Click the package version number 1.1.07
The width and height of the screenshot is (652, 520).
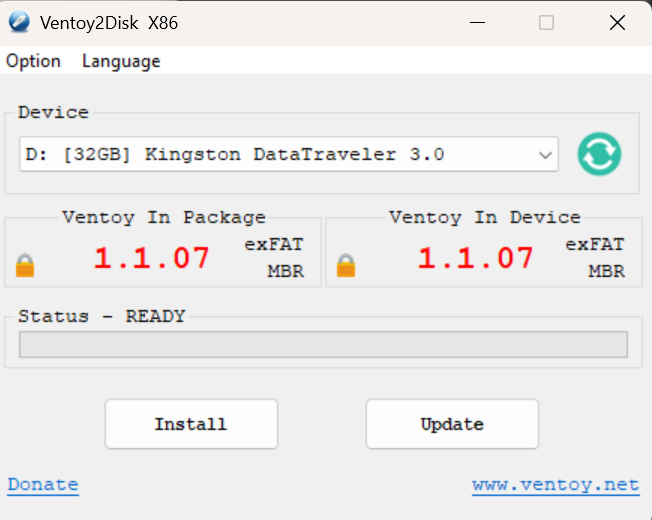point(152,258)
